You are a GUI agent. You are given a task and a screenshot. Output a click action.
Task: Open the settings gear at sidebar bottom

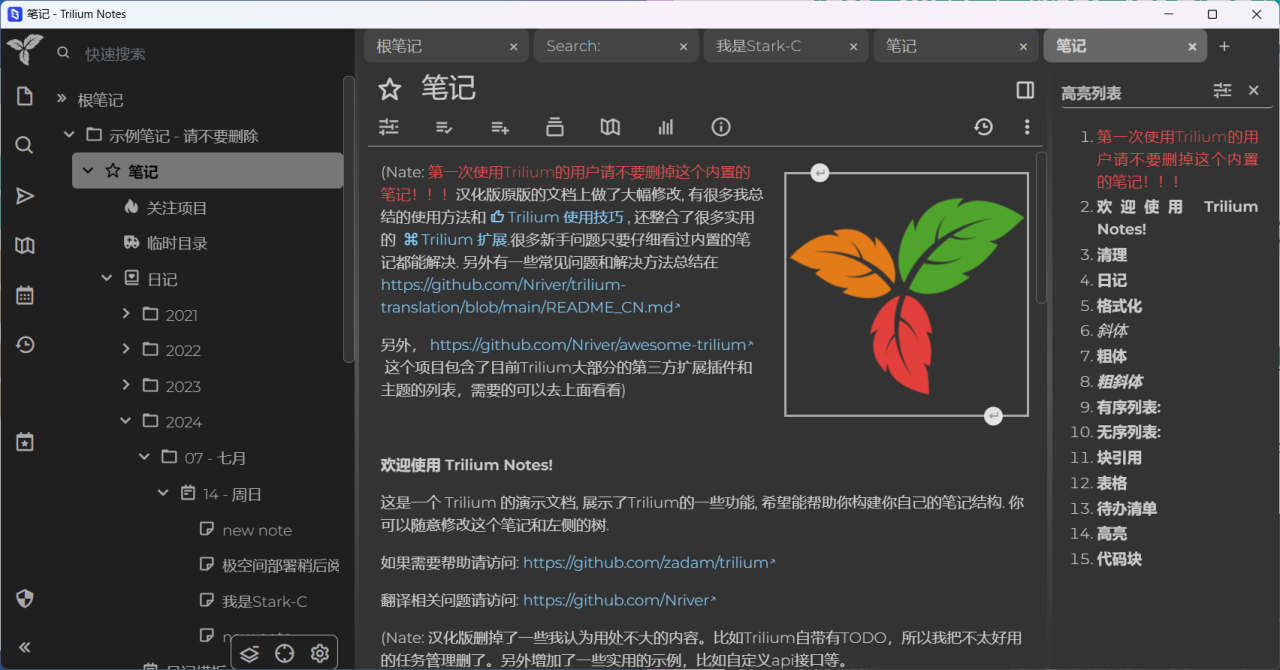[319, 652]
